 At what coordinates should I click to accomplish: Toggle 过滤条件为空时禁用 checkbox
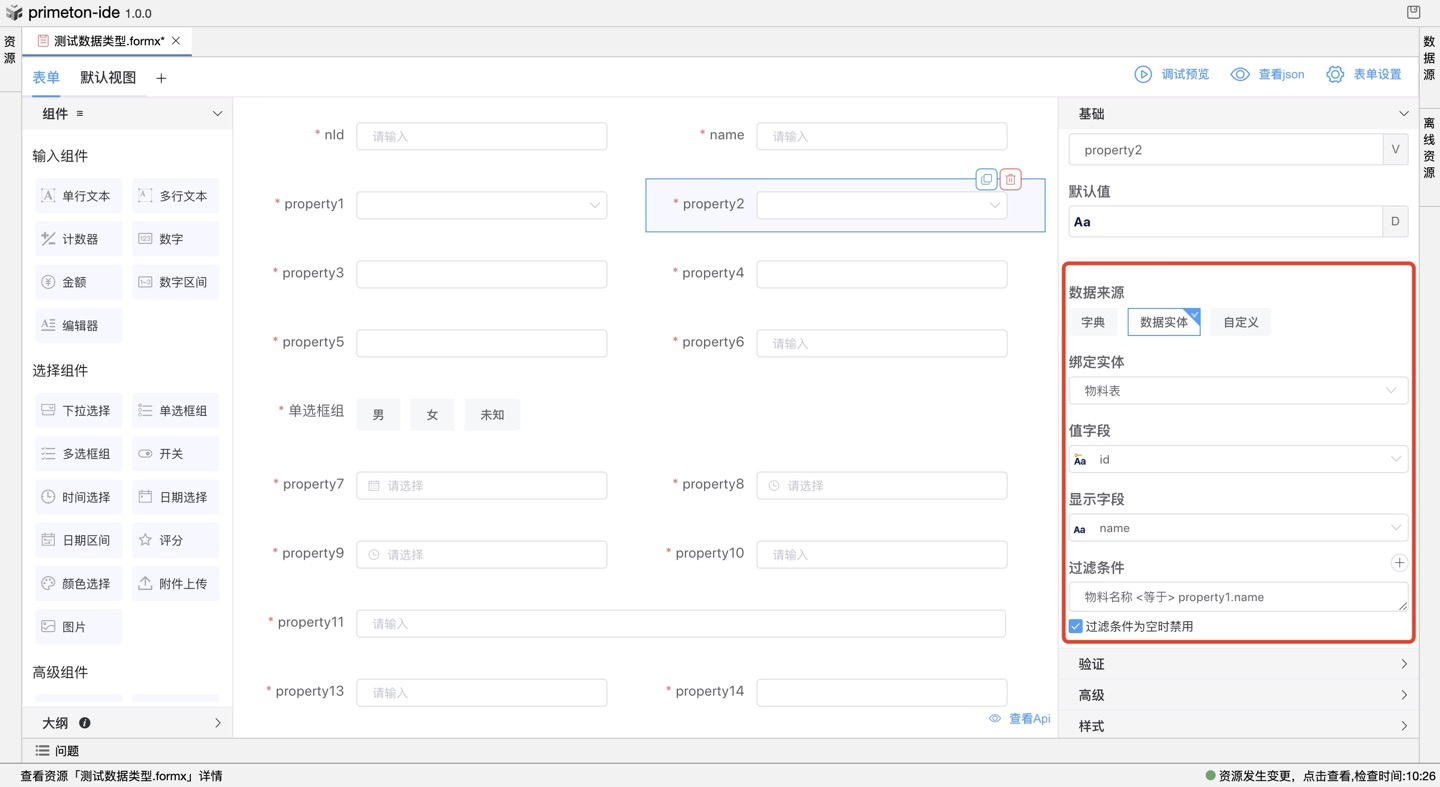[x=1076, y=626]
